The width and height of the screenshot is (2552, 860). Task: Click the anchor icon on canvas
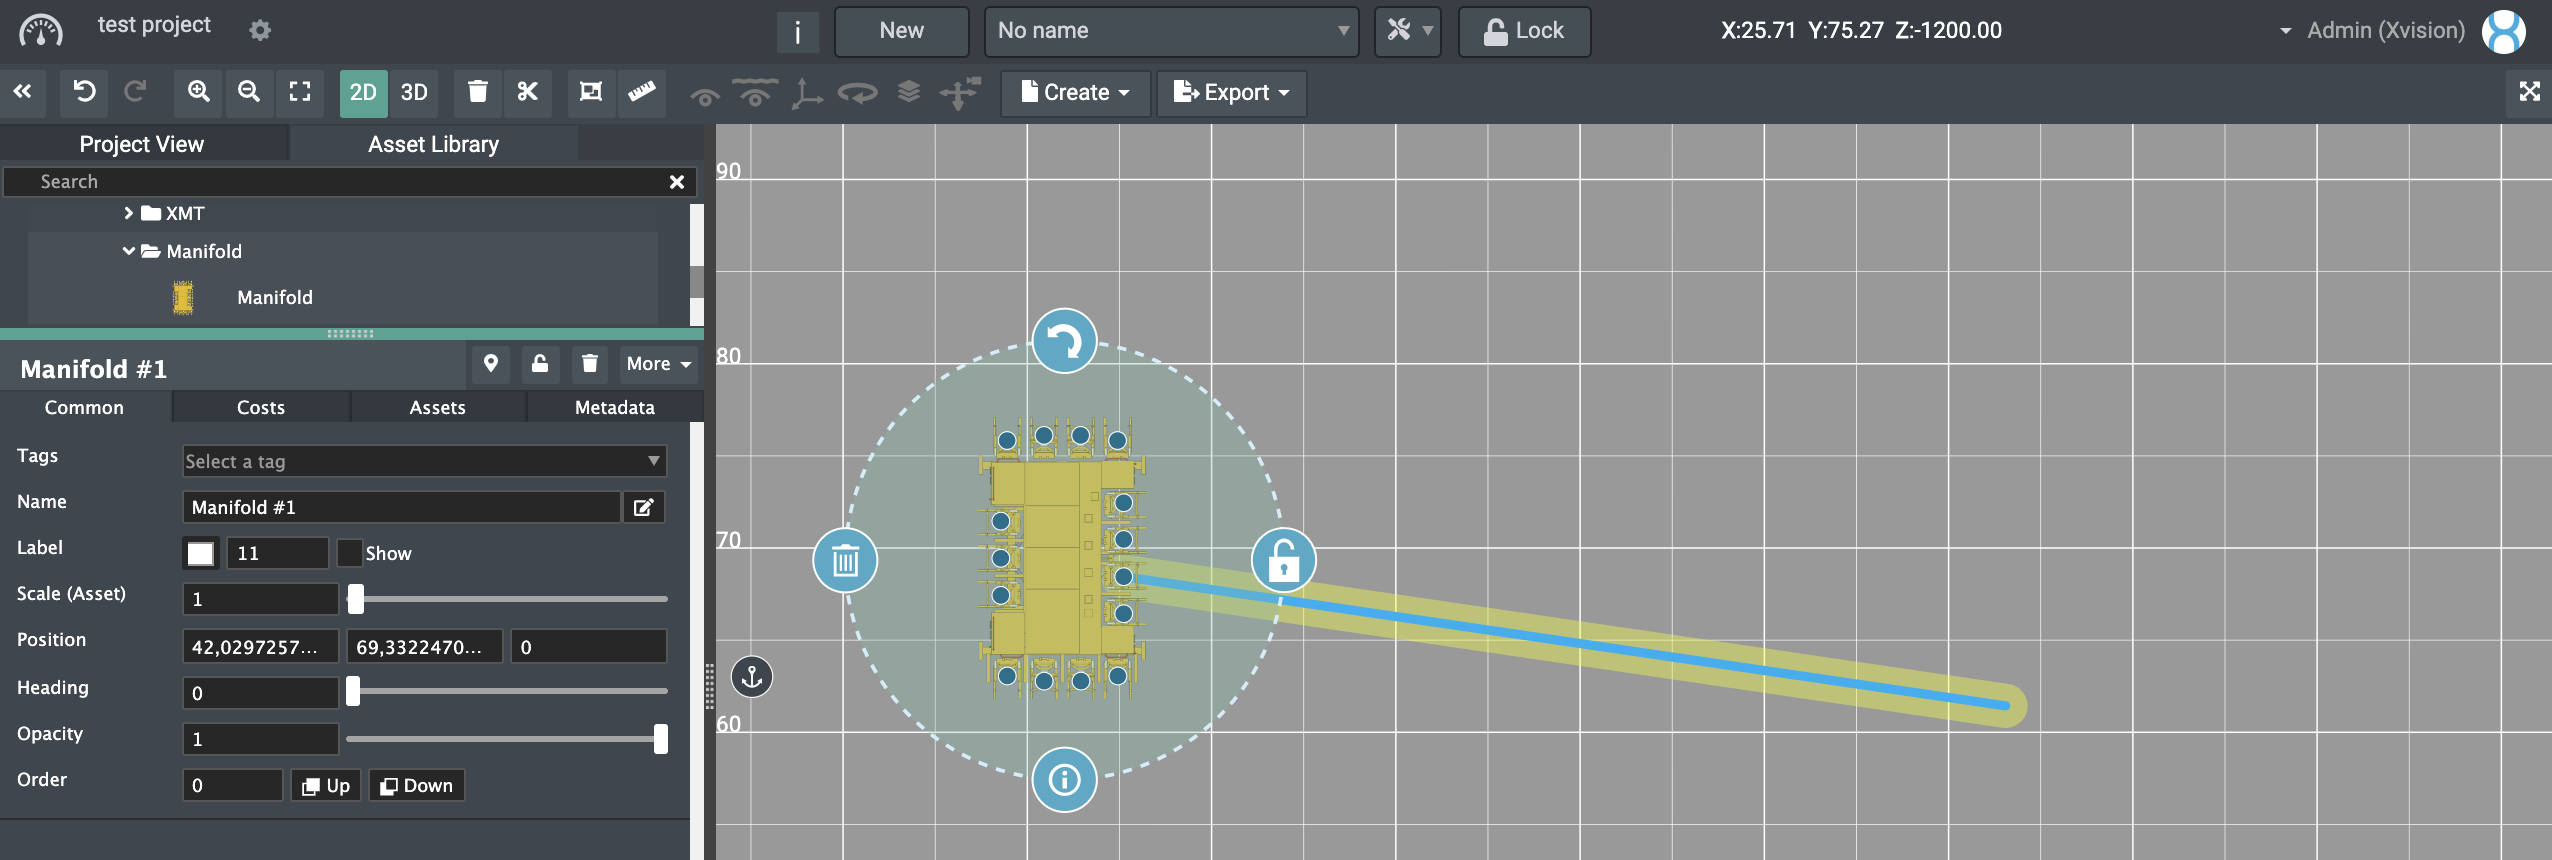[752, 677]
